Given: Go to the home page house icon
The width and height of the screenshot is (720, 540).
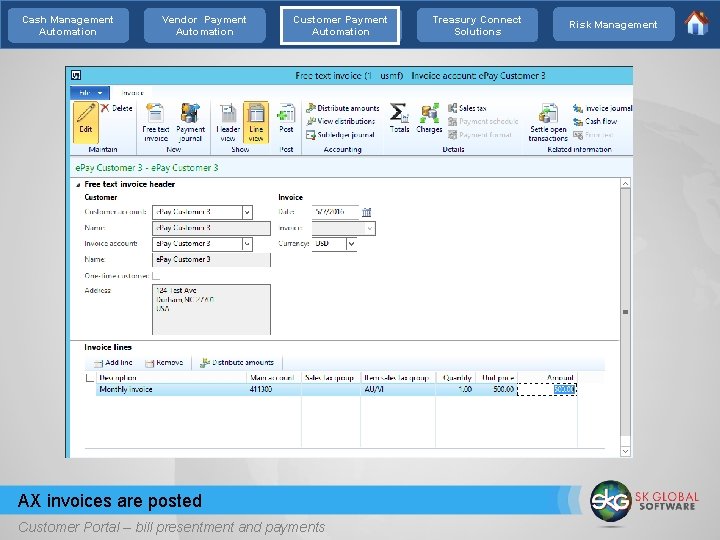Looking at the screenshot, I should click(x=697, y=23).
